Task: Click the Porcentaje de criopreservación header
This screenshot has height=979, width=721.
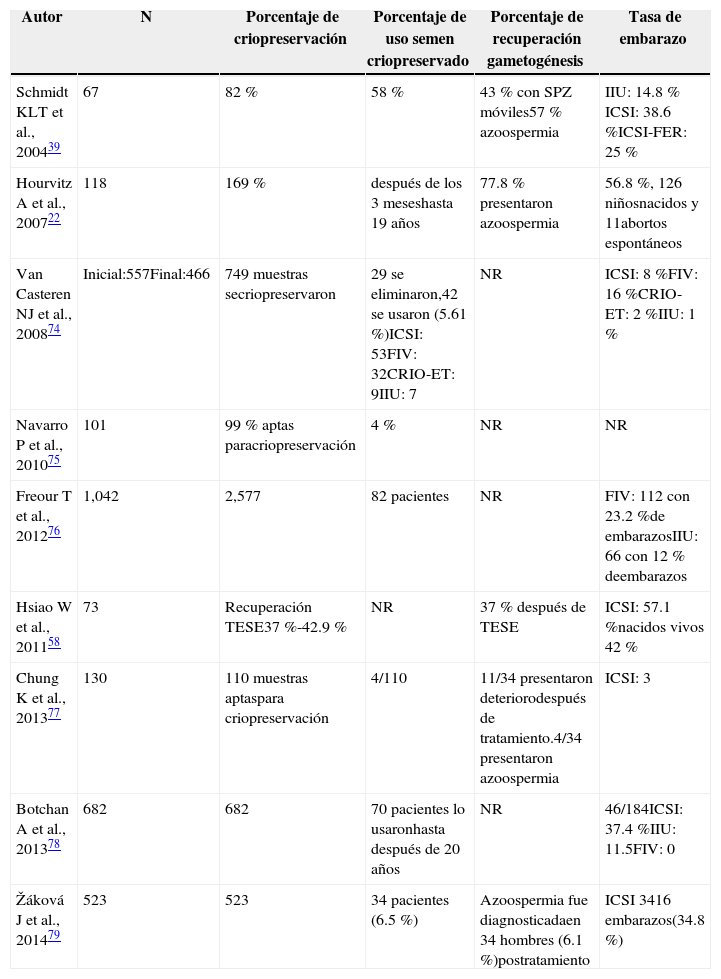Action: pyautogui.click(x=292, y=29)
